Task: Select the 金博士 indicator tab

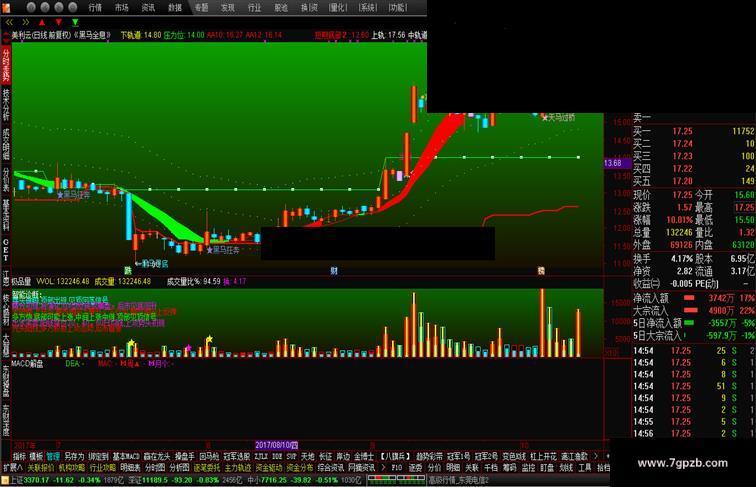Action: click(364, 456)
